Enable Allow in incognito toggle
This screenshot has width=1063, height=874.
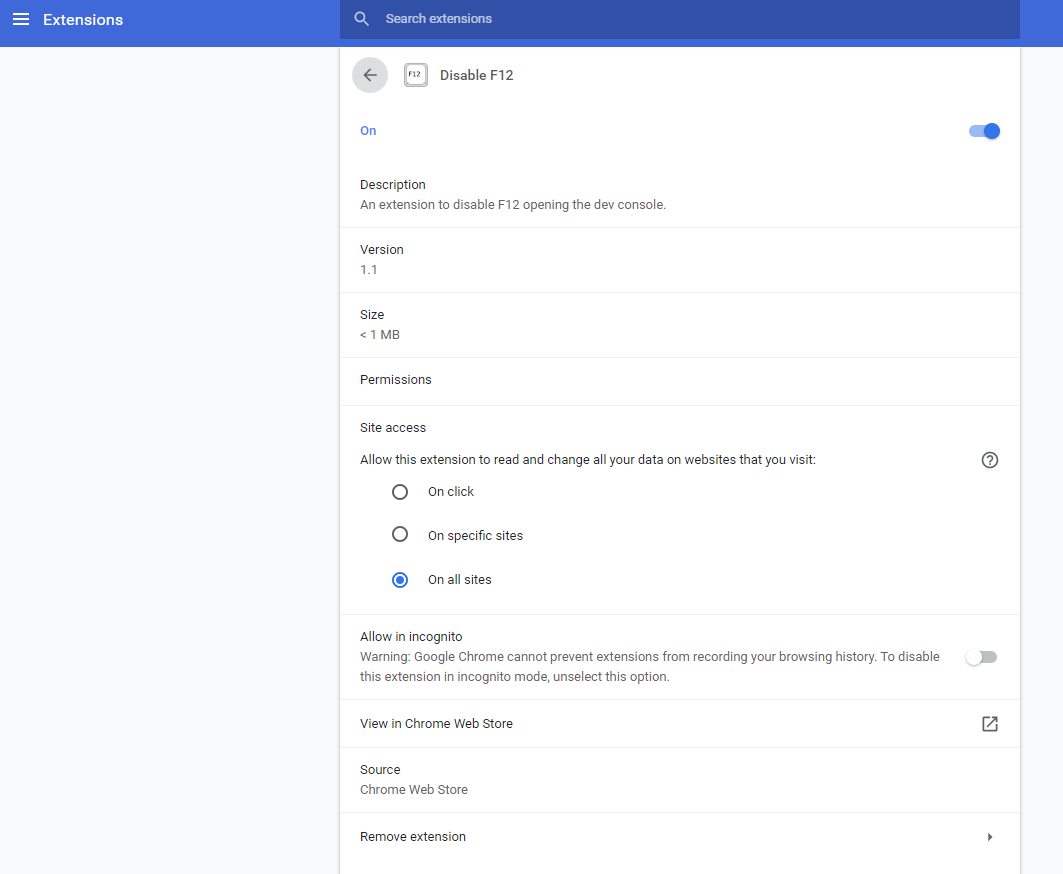click(x=981, y=657)
